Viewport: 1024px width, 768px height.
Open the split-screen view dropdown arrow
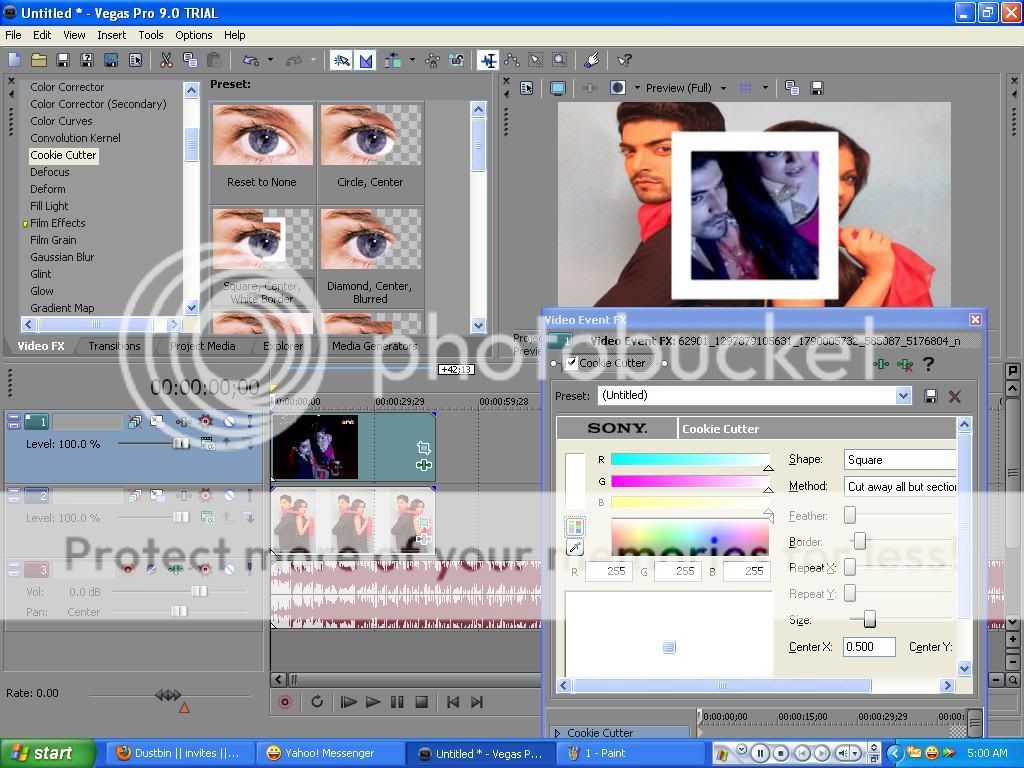pos(637,88)
